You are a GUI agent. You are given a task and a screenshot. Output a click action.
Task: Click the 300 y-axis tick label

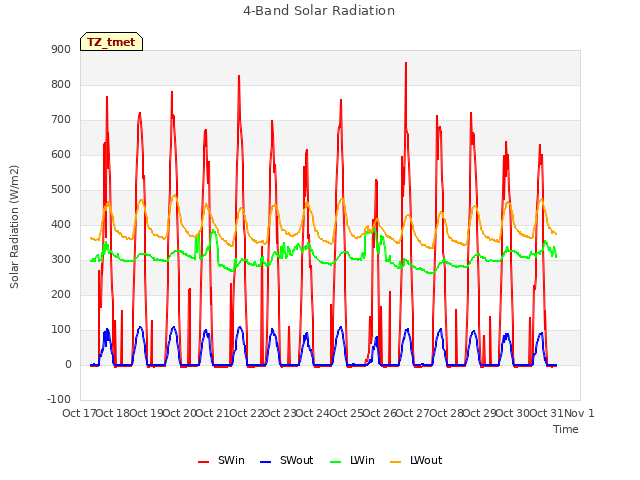[61, 260]
